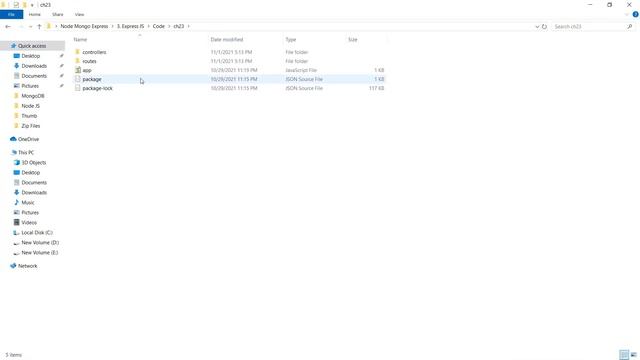Open Pictures under This PC
The width and height of the screenshot is (640, 360).
tap(30, 212)
